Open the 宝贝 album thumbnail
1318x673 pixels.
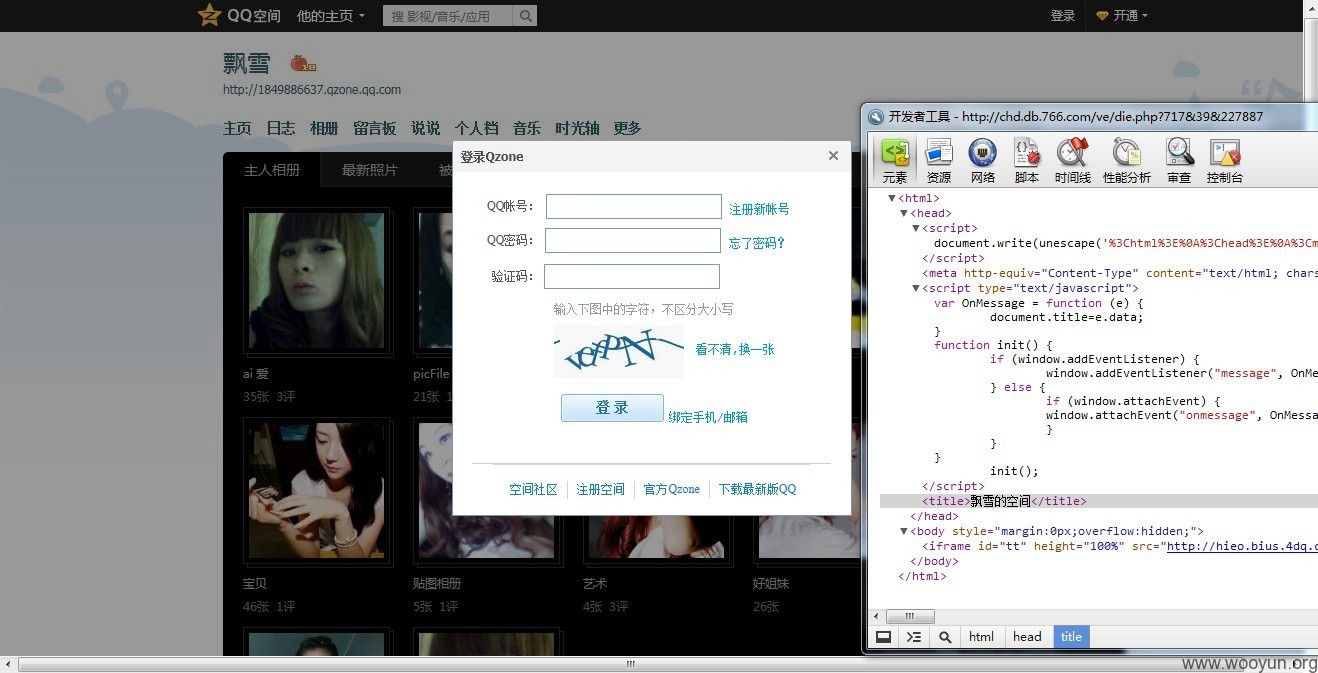(316, 489)
